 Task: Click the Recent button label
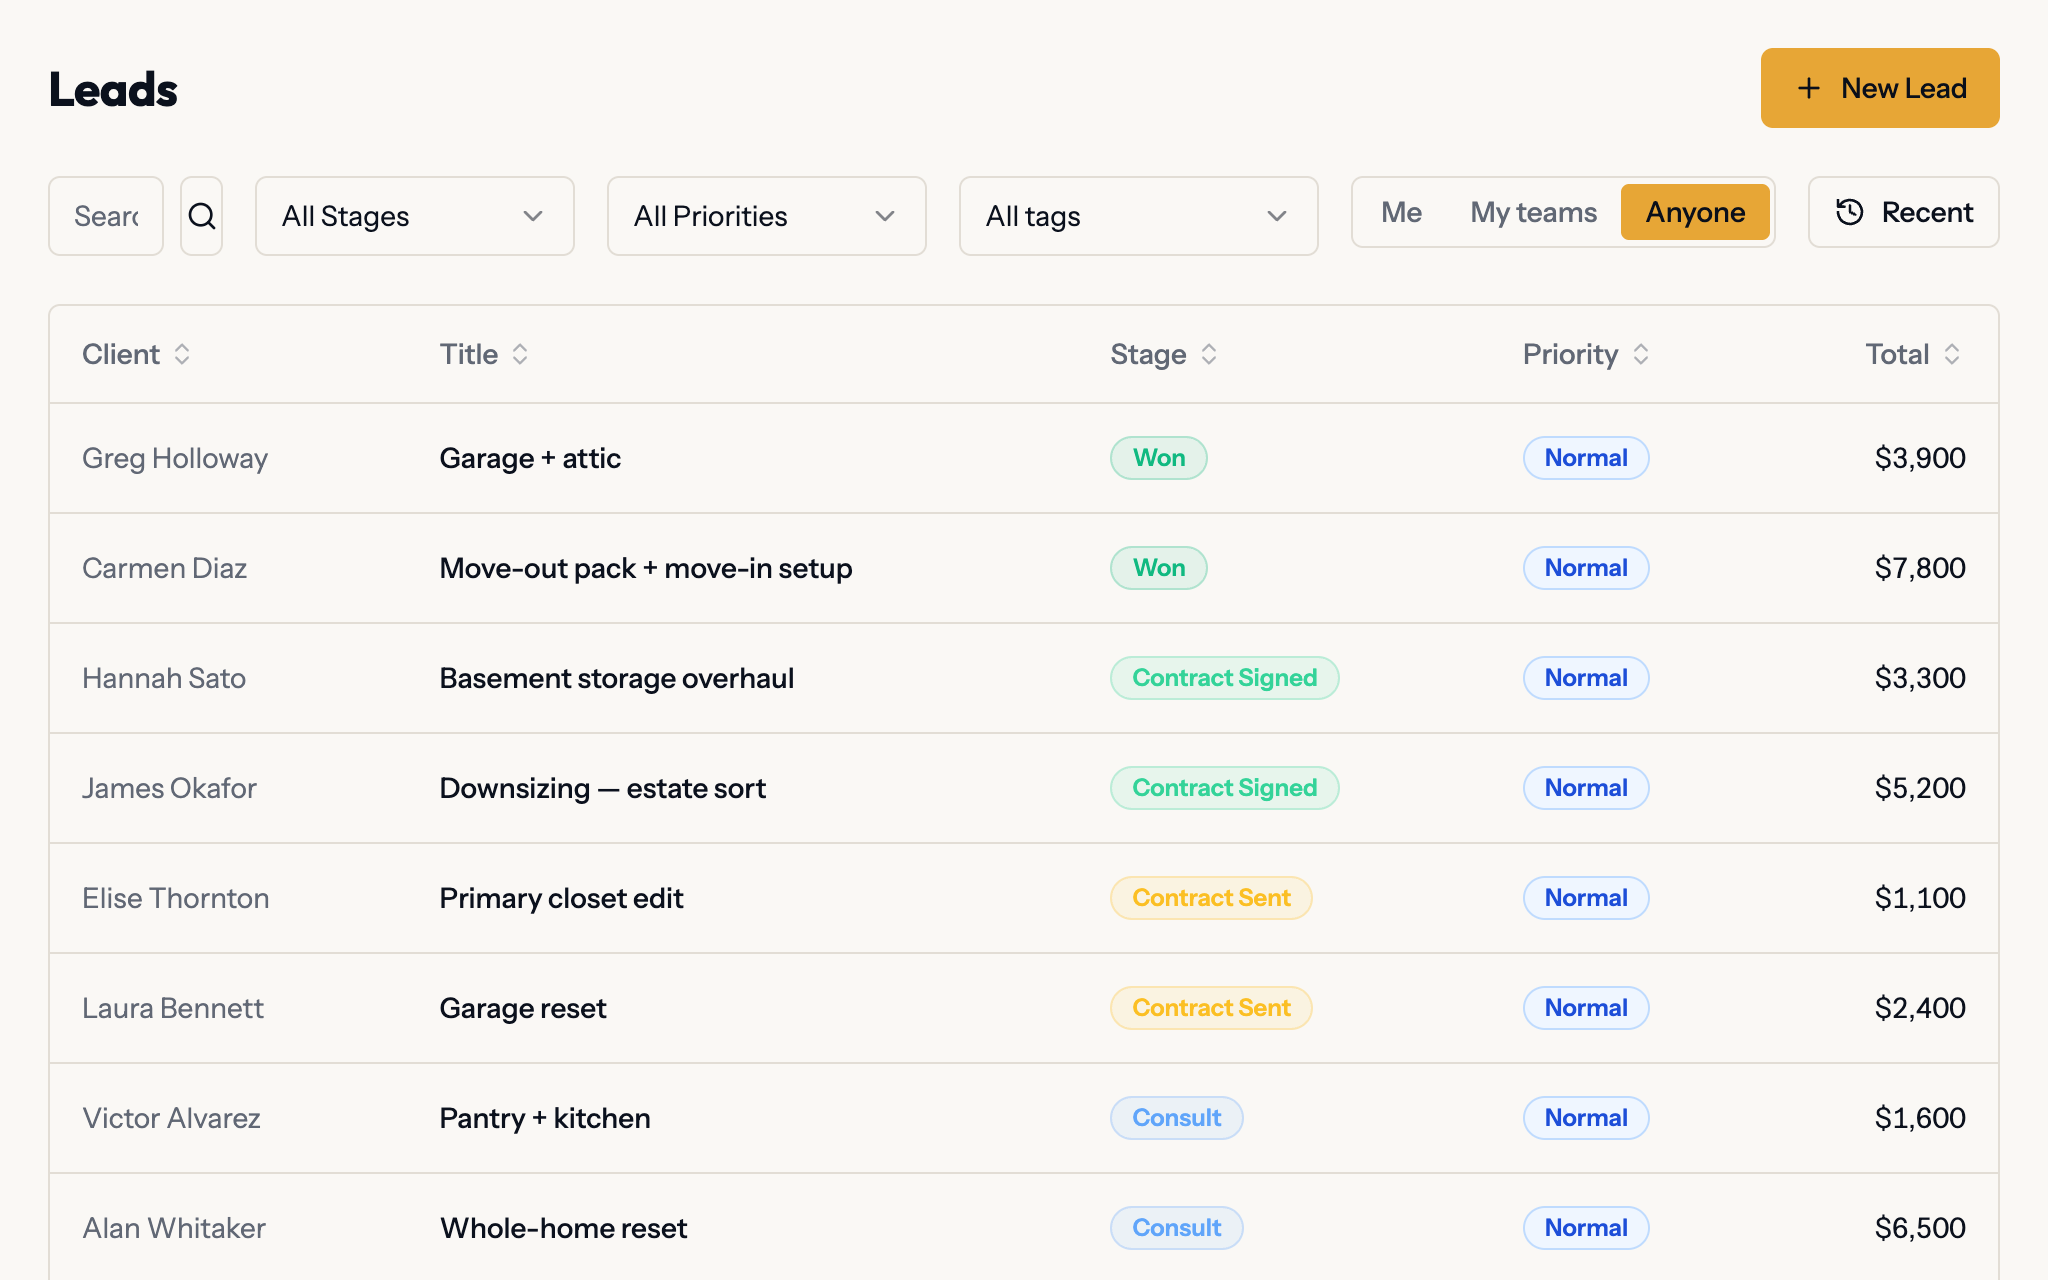1927,212
